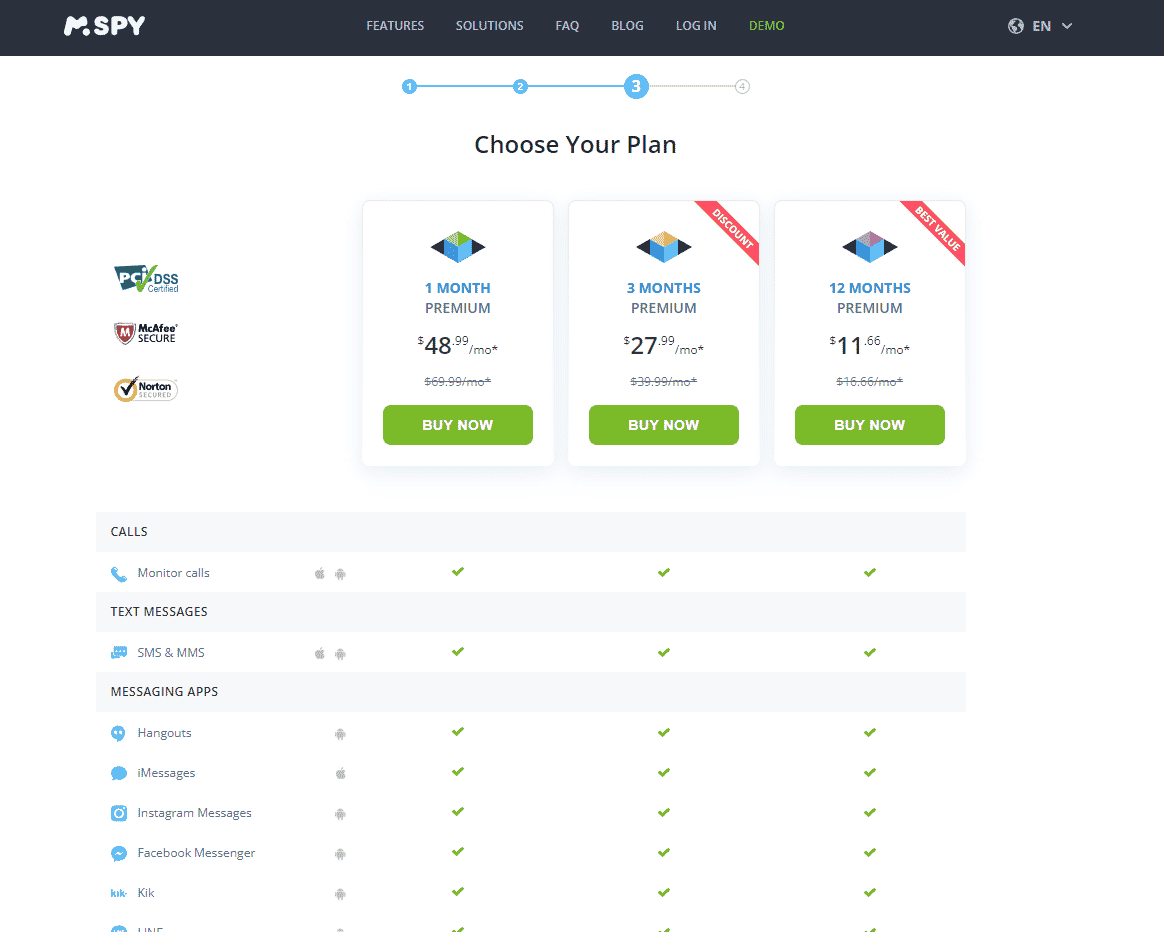Click the $48.99/mo price
The width and height of the screenshot is (1164, 932).
[x=458, y=345]
